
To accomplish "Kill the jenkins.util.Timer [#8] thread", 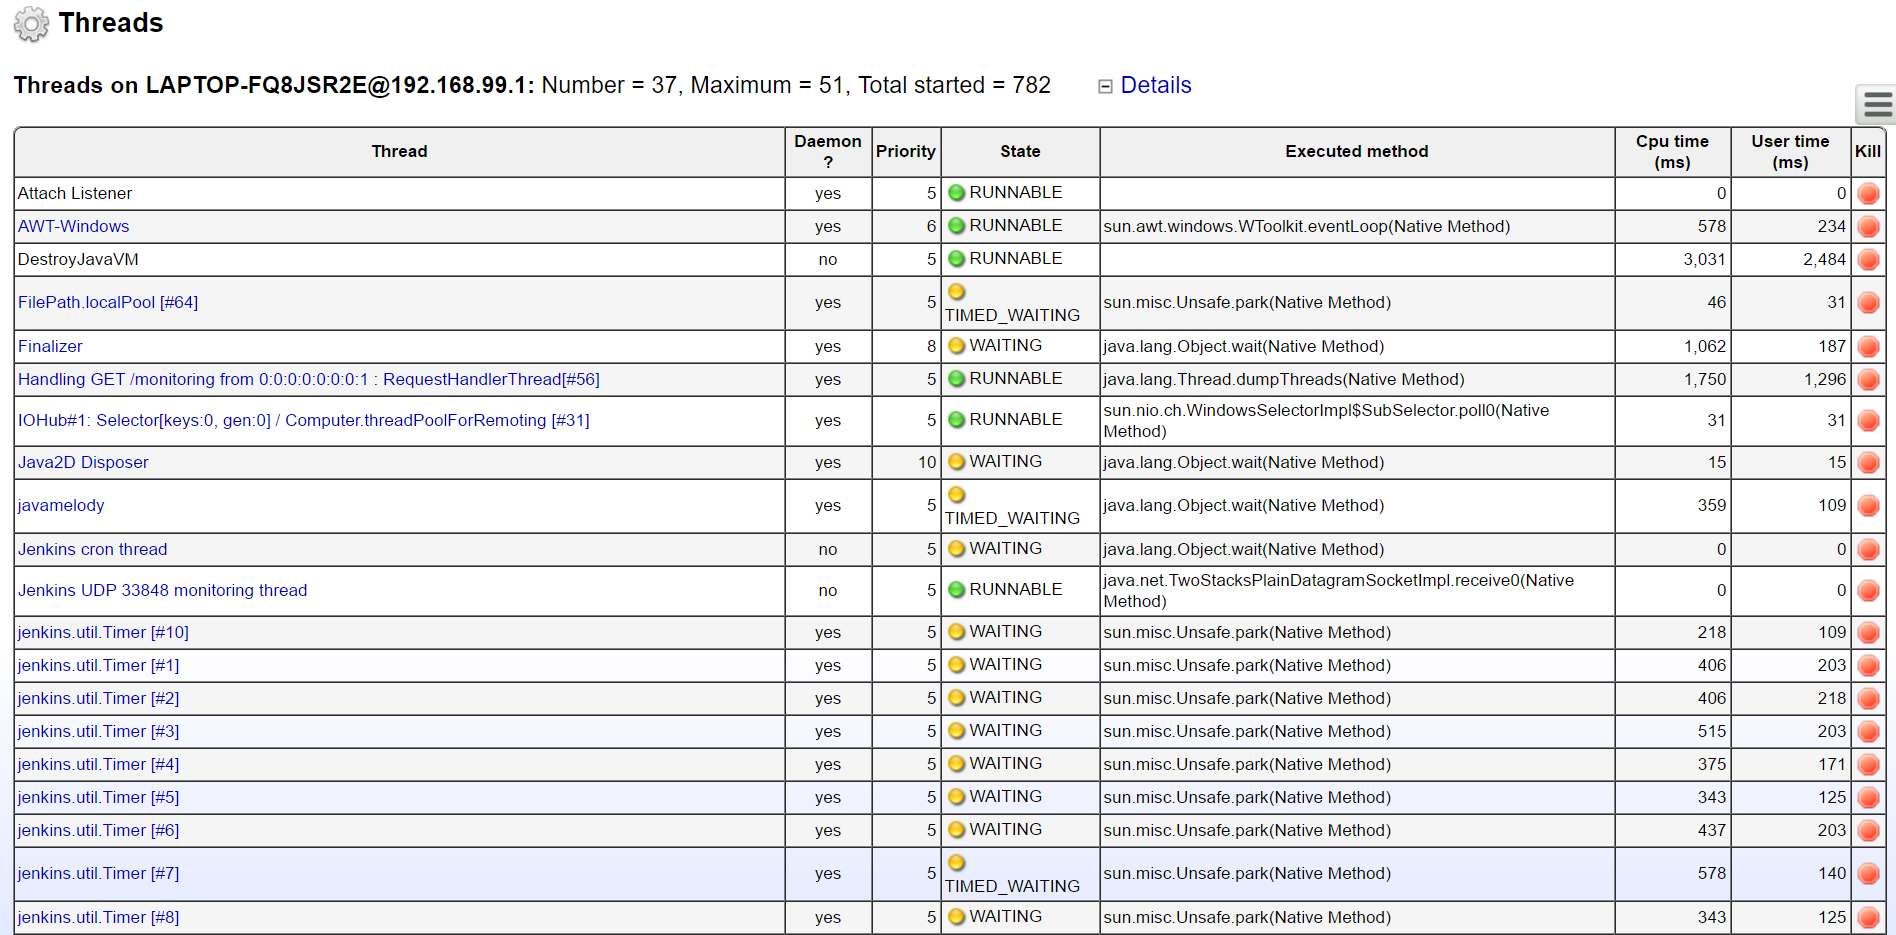I will [x=1868, y=918].
